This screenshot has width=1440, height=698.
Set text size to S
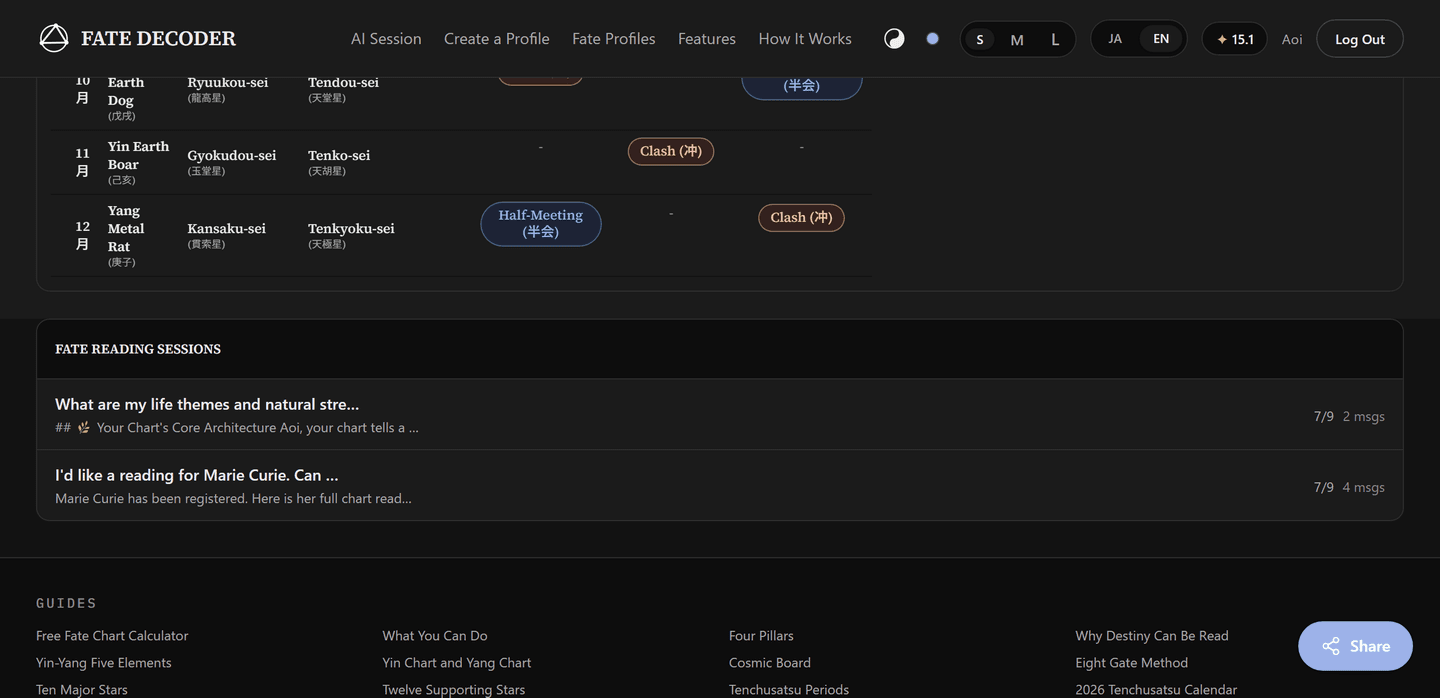coord(979,39)
